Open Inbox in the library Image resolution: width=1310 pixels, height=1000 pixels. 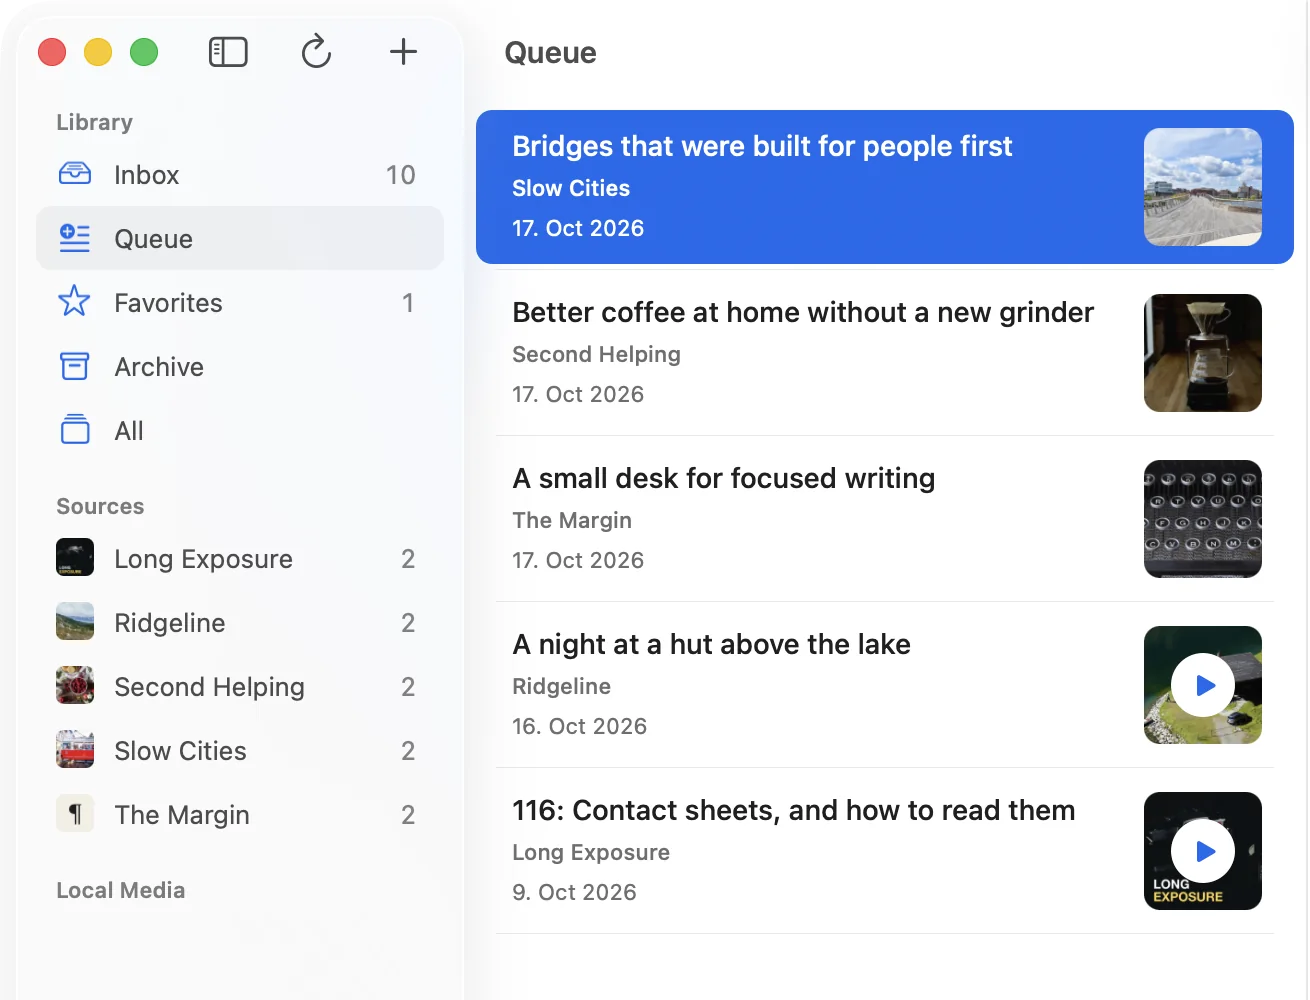click(x=240, y=175)
